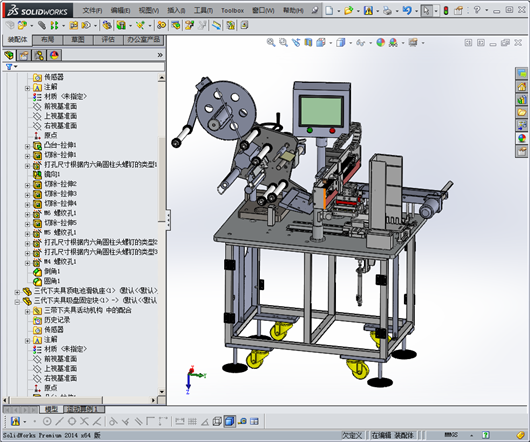Click the Design Library icon in task pane
Screen dimensions: 530x442
point(521,99)
